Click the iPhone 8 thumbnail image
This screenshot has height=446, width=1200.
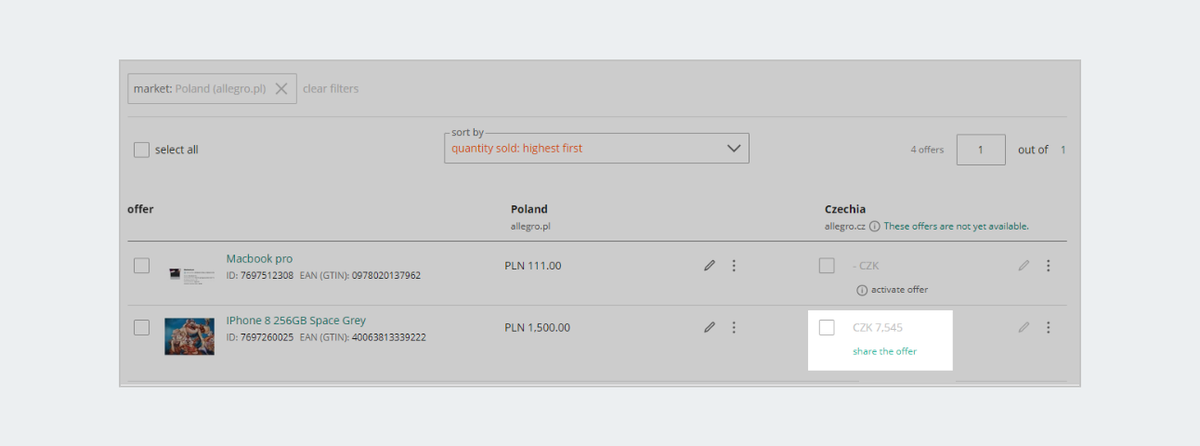tap(190, 336)
